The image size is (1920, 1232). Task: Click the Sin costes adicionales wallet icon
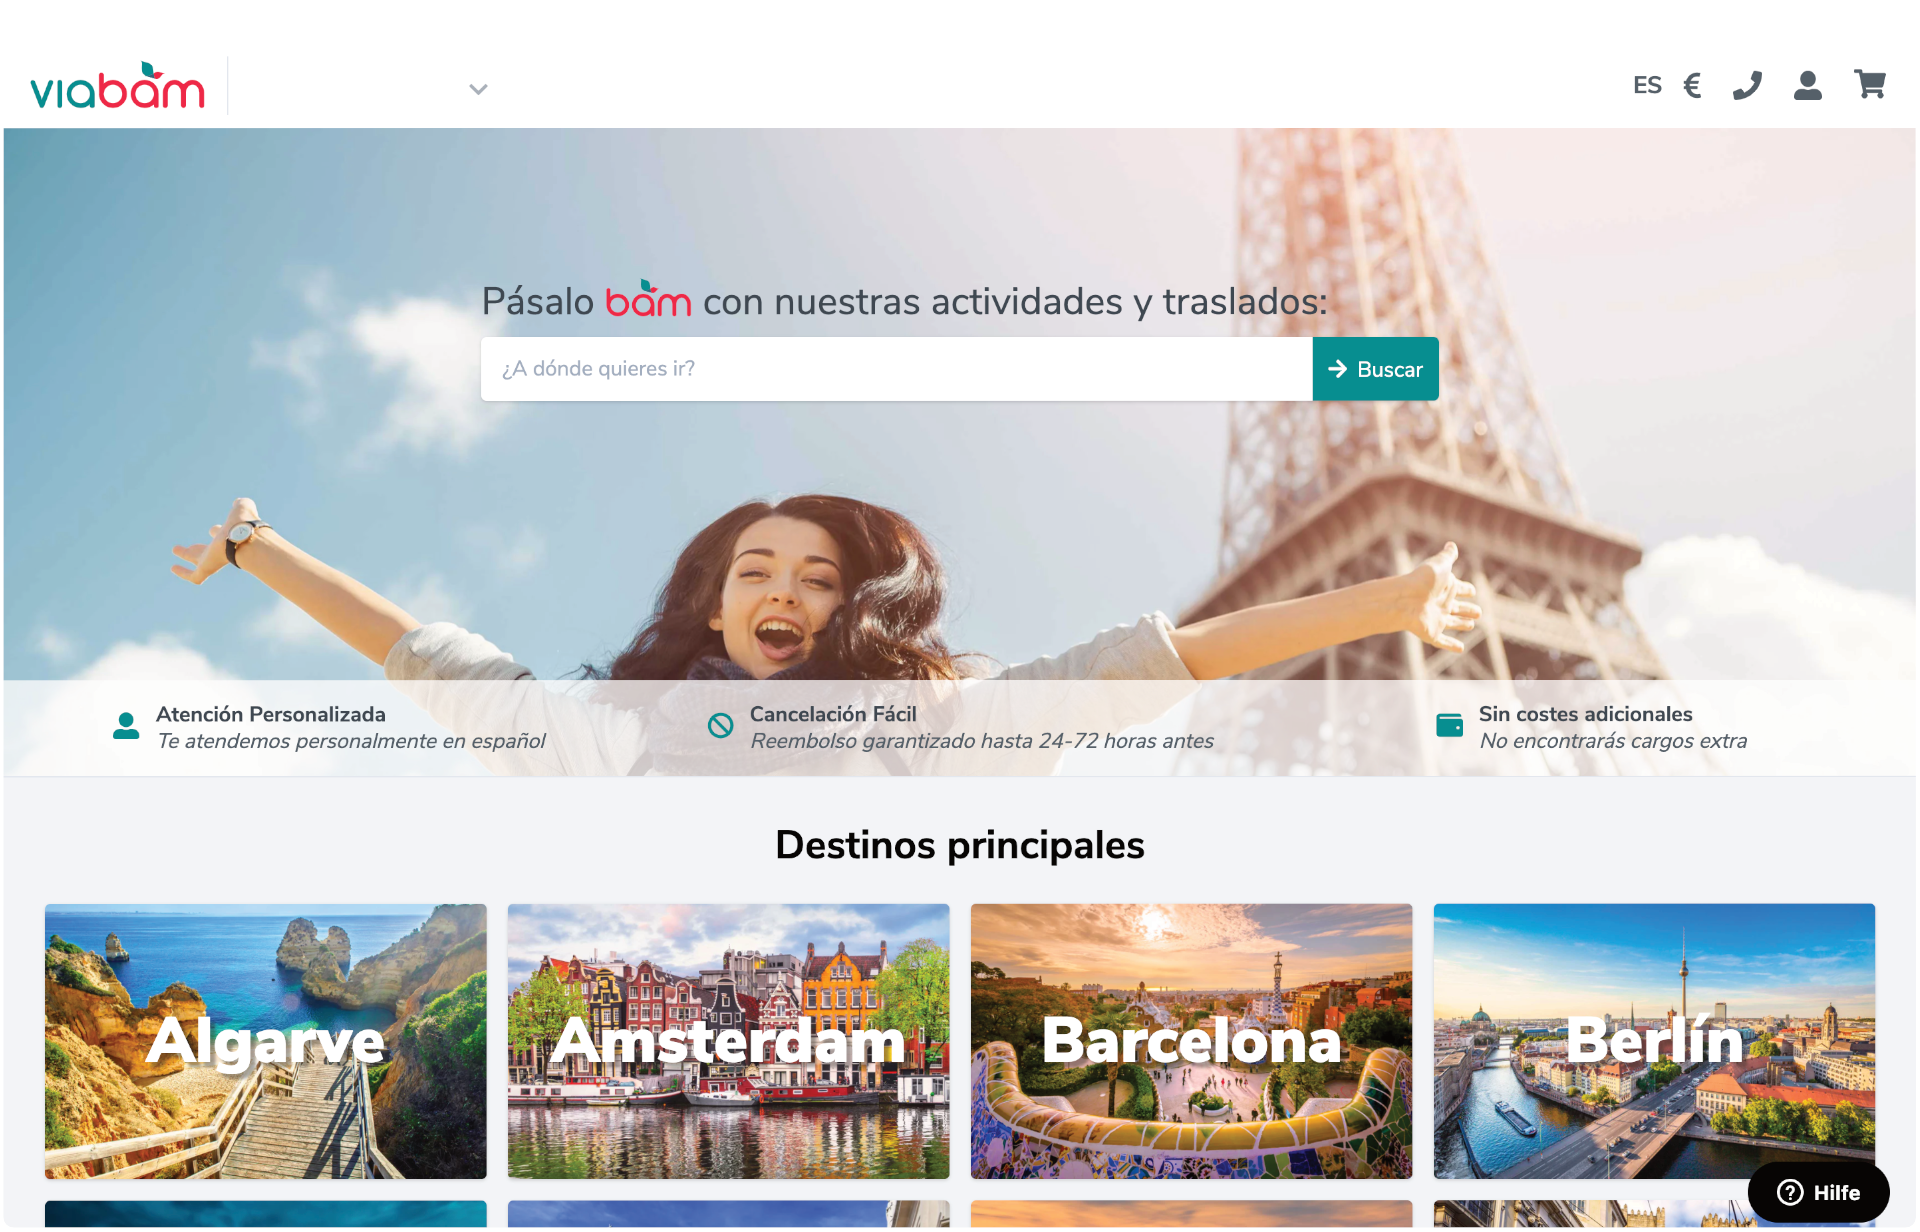point(1449,725)
